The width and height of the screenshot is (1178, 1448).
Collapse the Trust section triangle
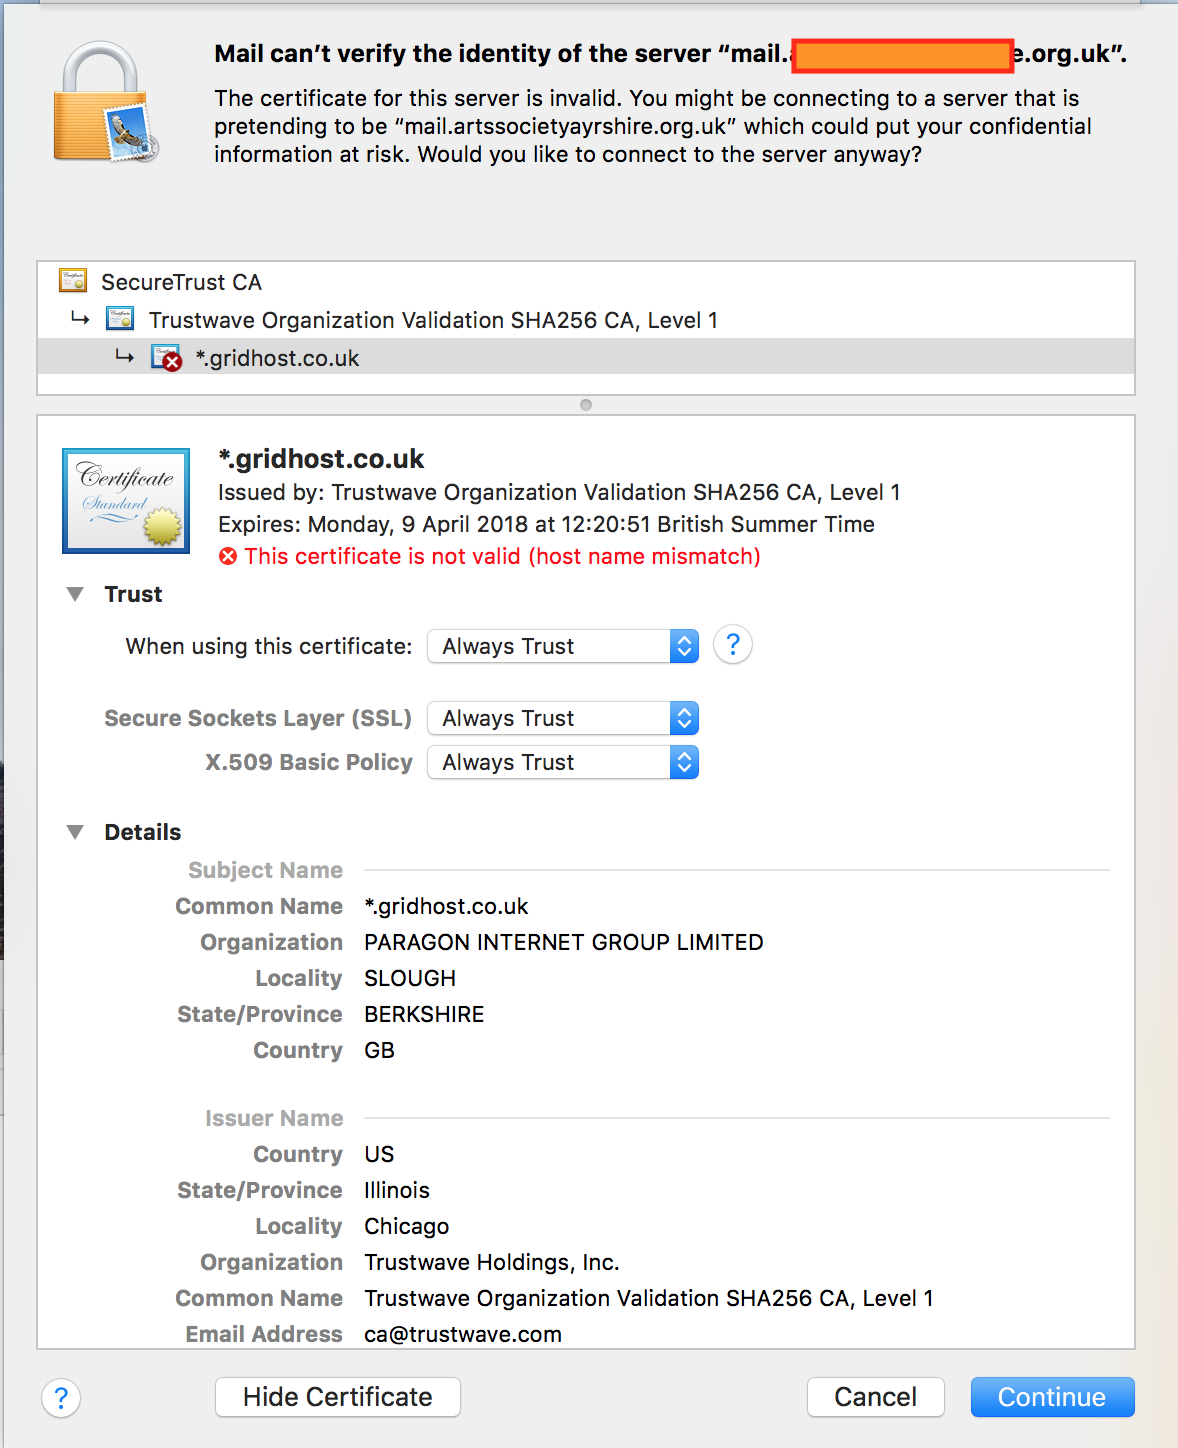coord(75,594)
